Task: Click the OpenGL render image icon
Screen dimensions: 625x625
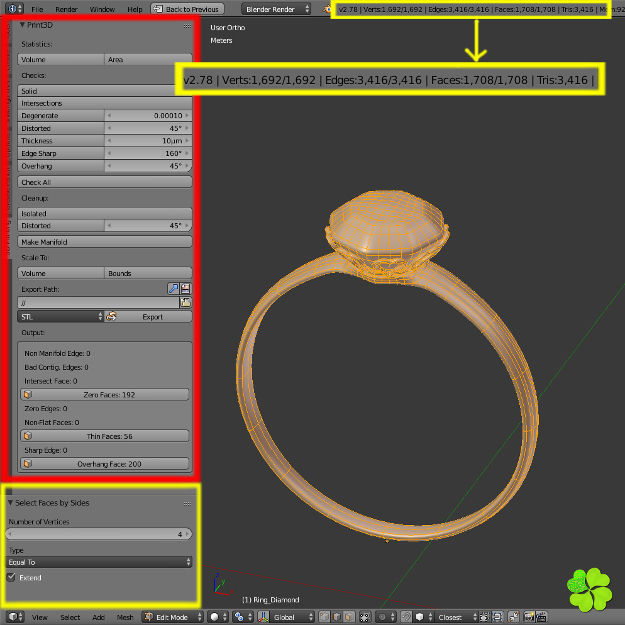Action: [529, 617]
